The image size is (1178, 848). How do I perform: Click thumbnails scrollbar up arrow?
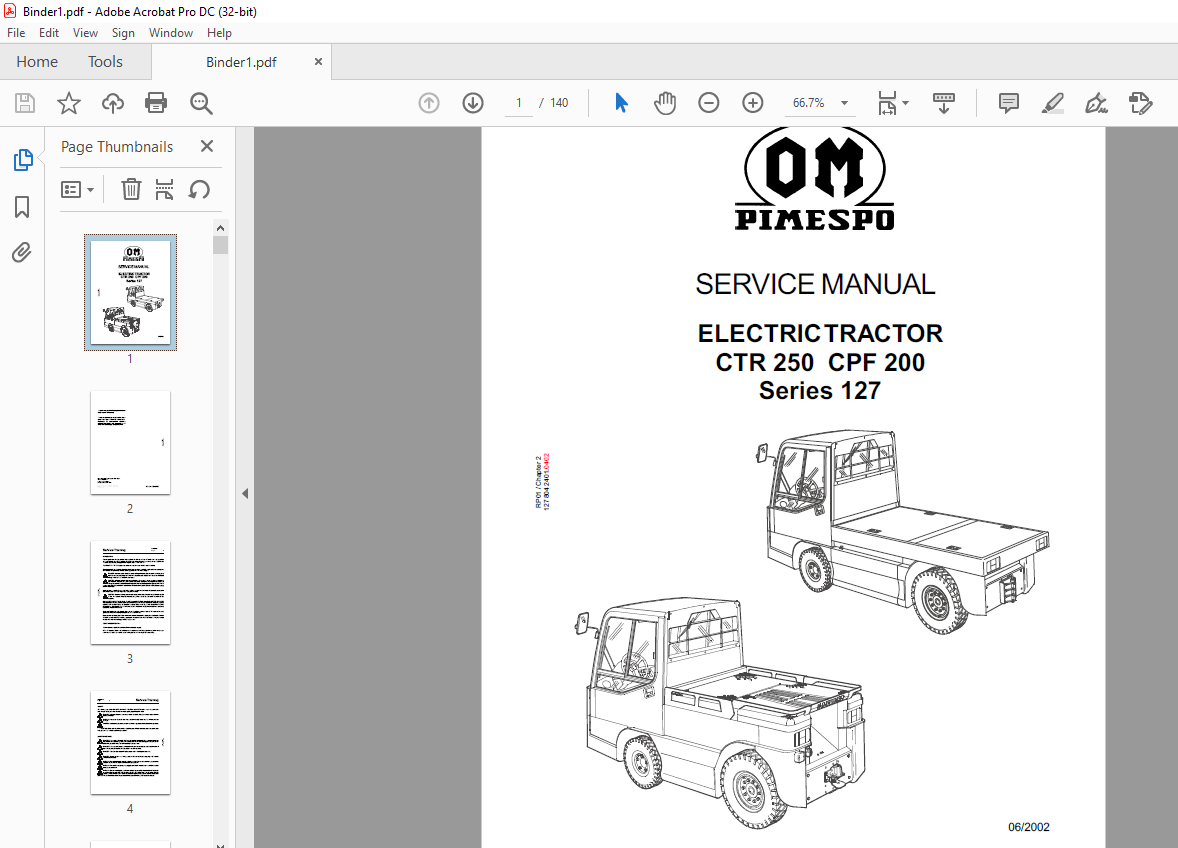click(220, 228)
